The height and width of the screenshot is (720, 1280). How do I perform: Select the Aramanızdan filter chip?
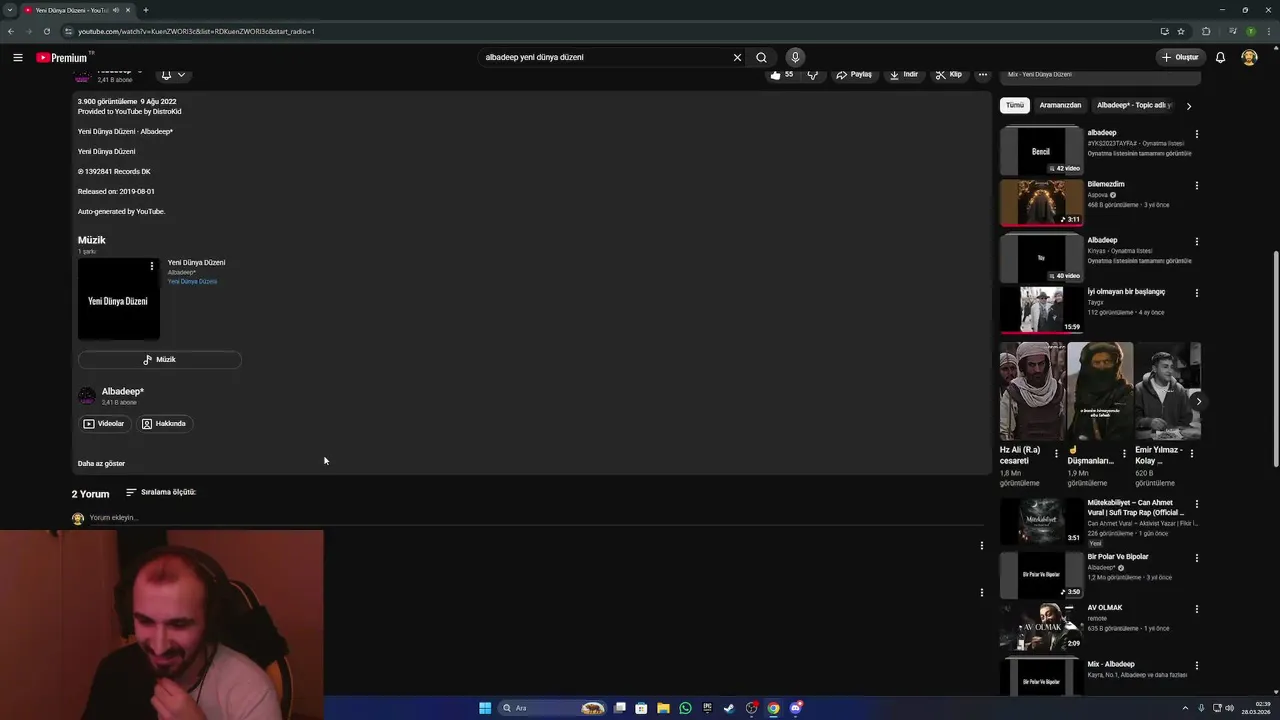tap(1060, 105)
